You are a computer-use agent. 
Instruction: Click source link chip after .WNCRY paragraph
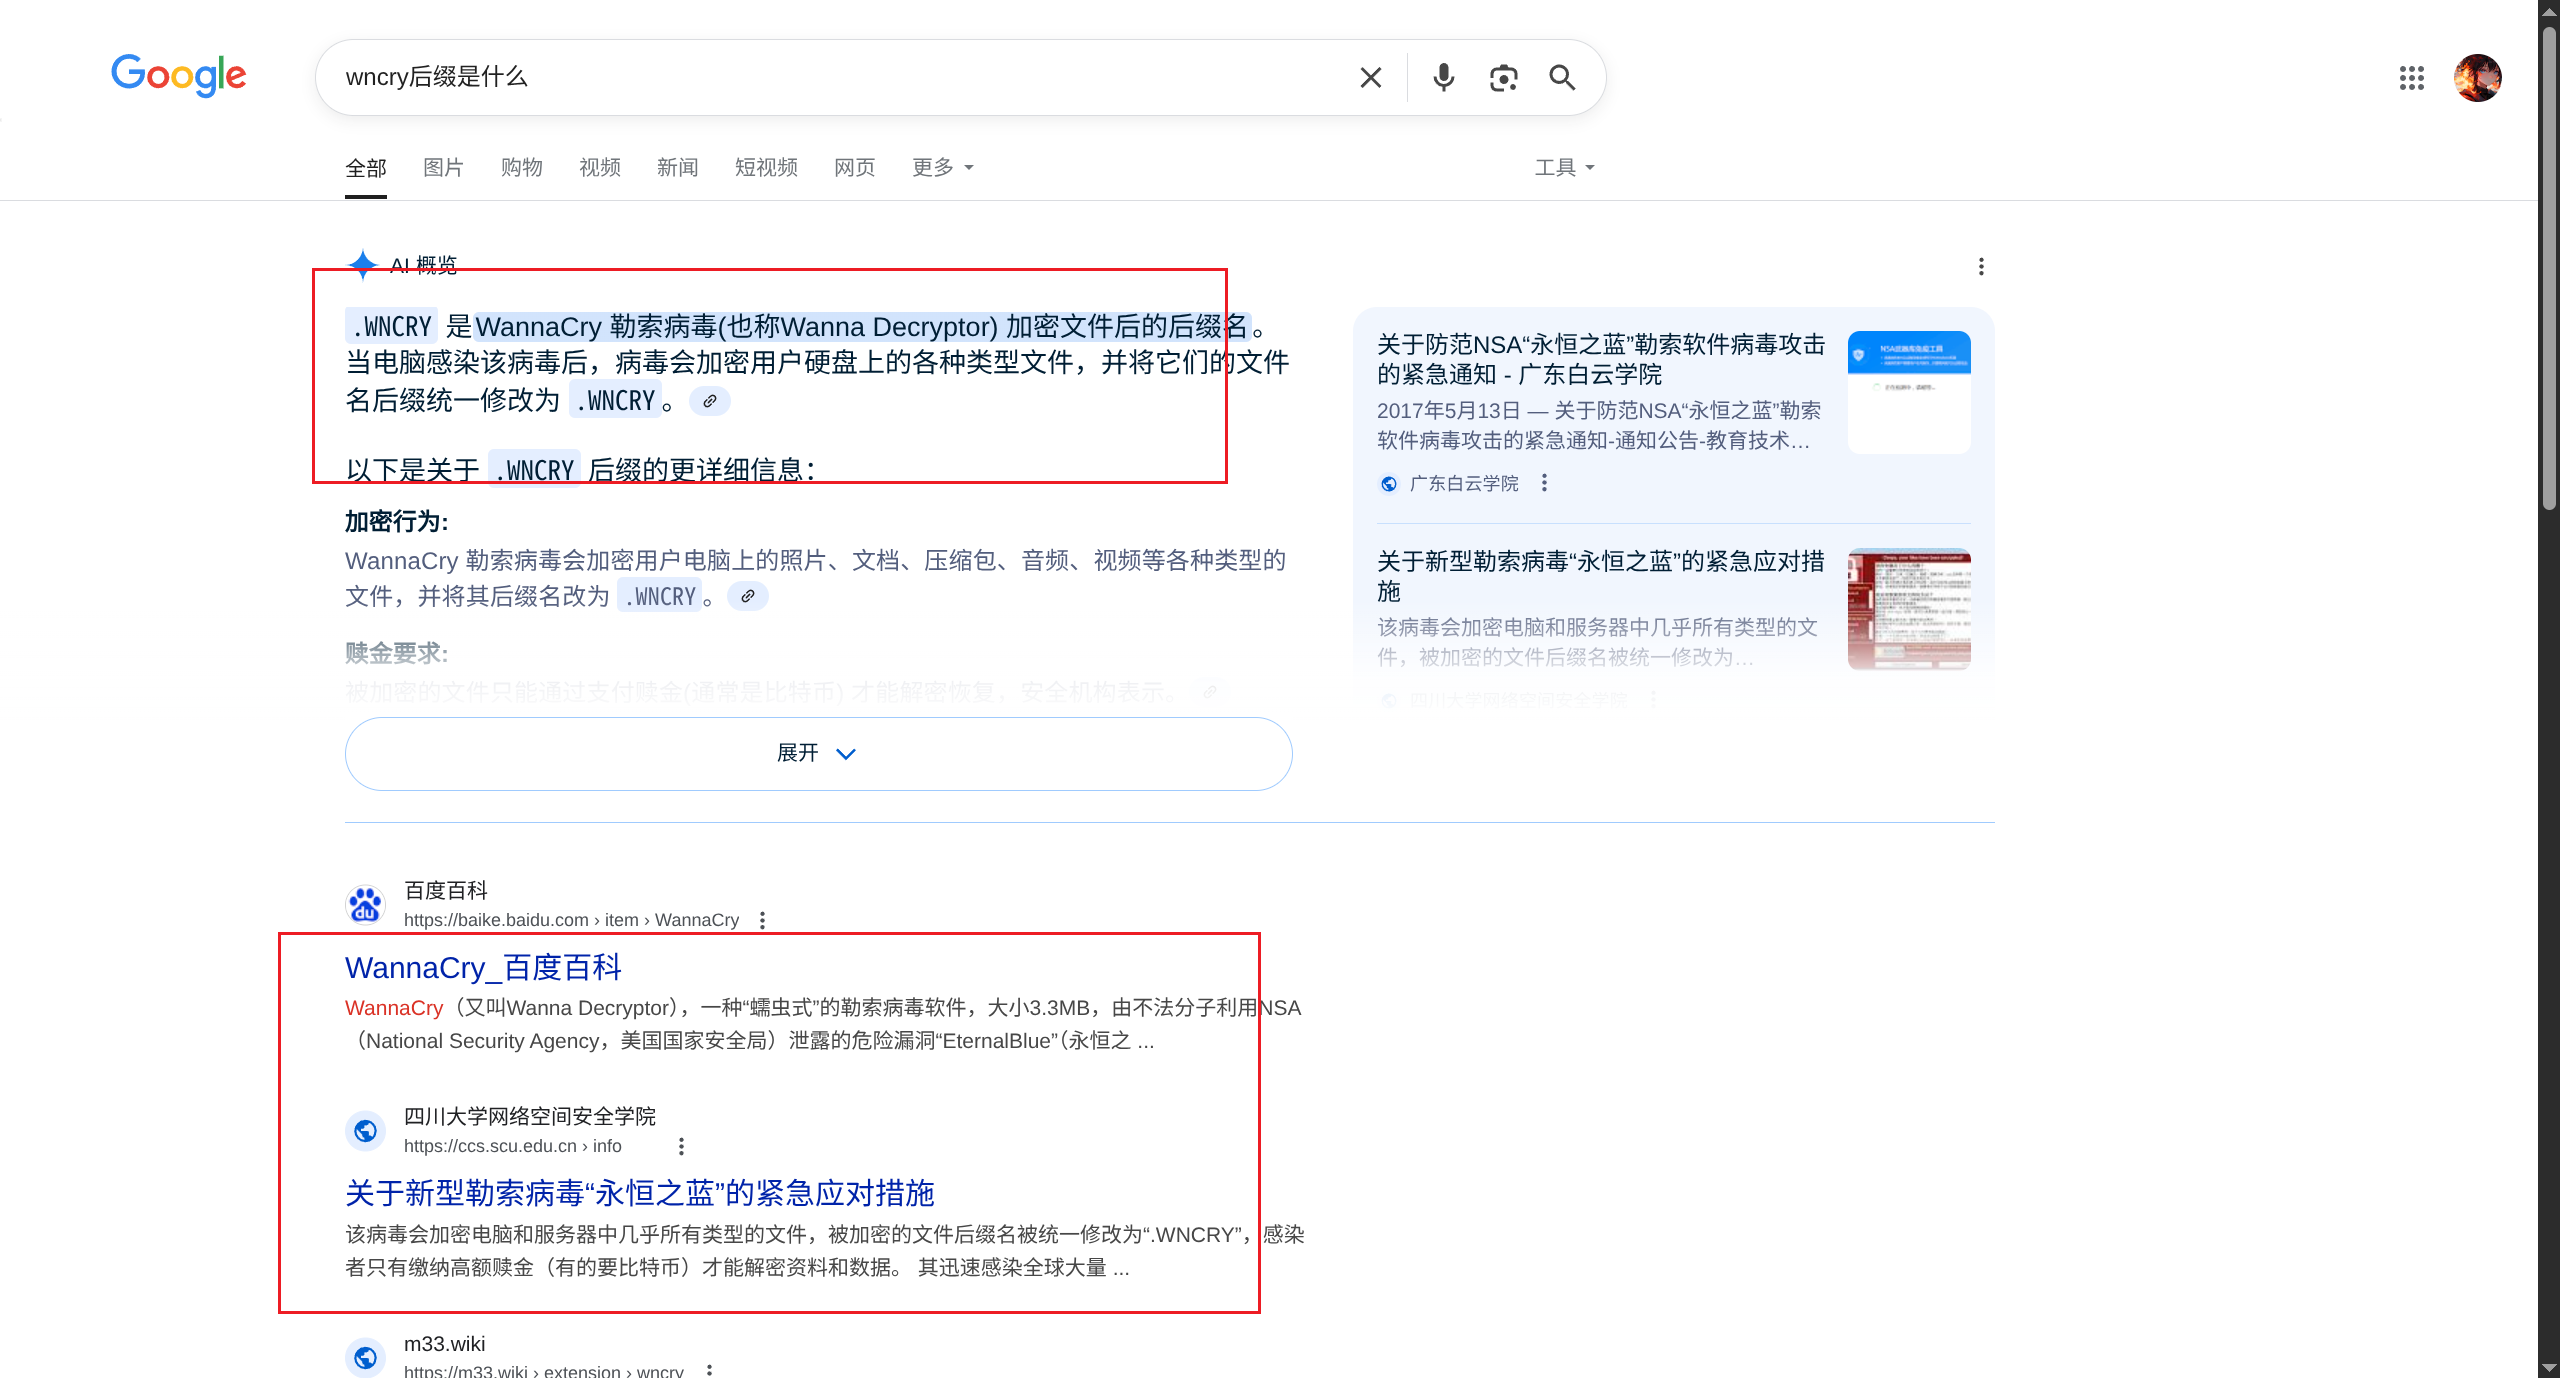coord(709,401)
